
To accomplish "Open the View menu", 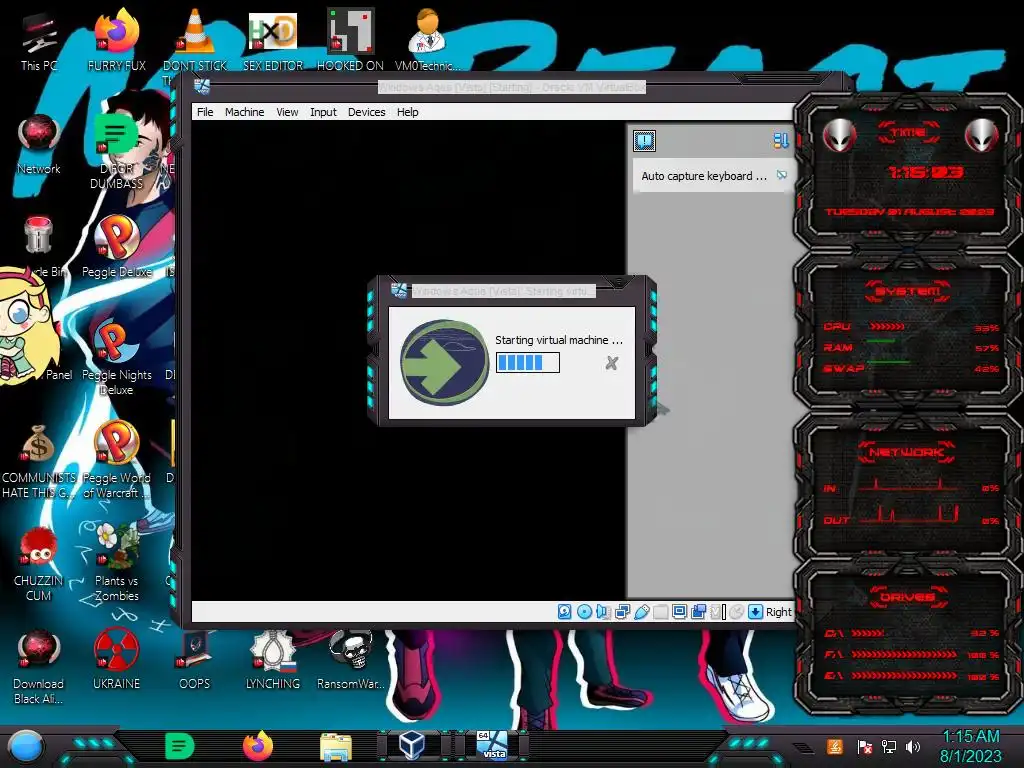I will tap(287, 112).
